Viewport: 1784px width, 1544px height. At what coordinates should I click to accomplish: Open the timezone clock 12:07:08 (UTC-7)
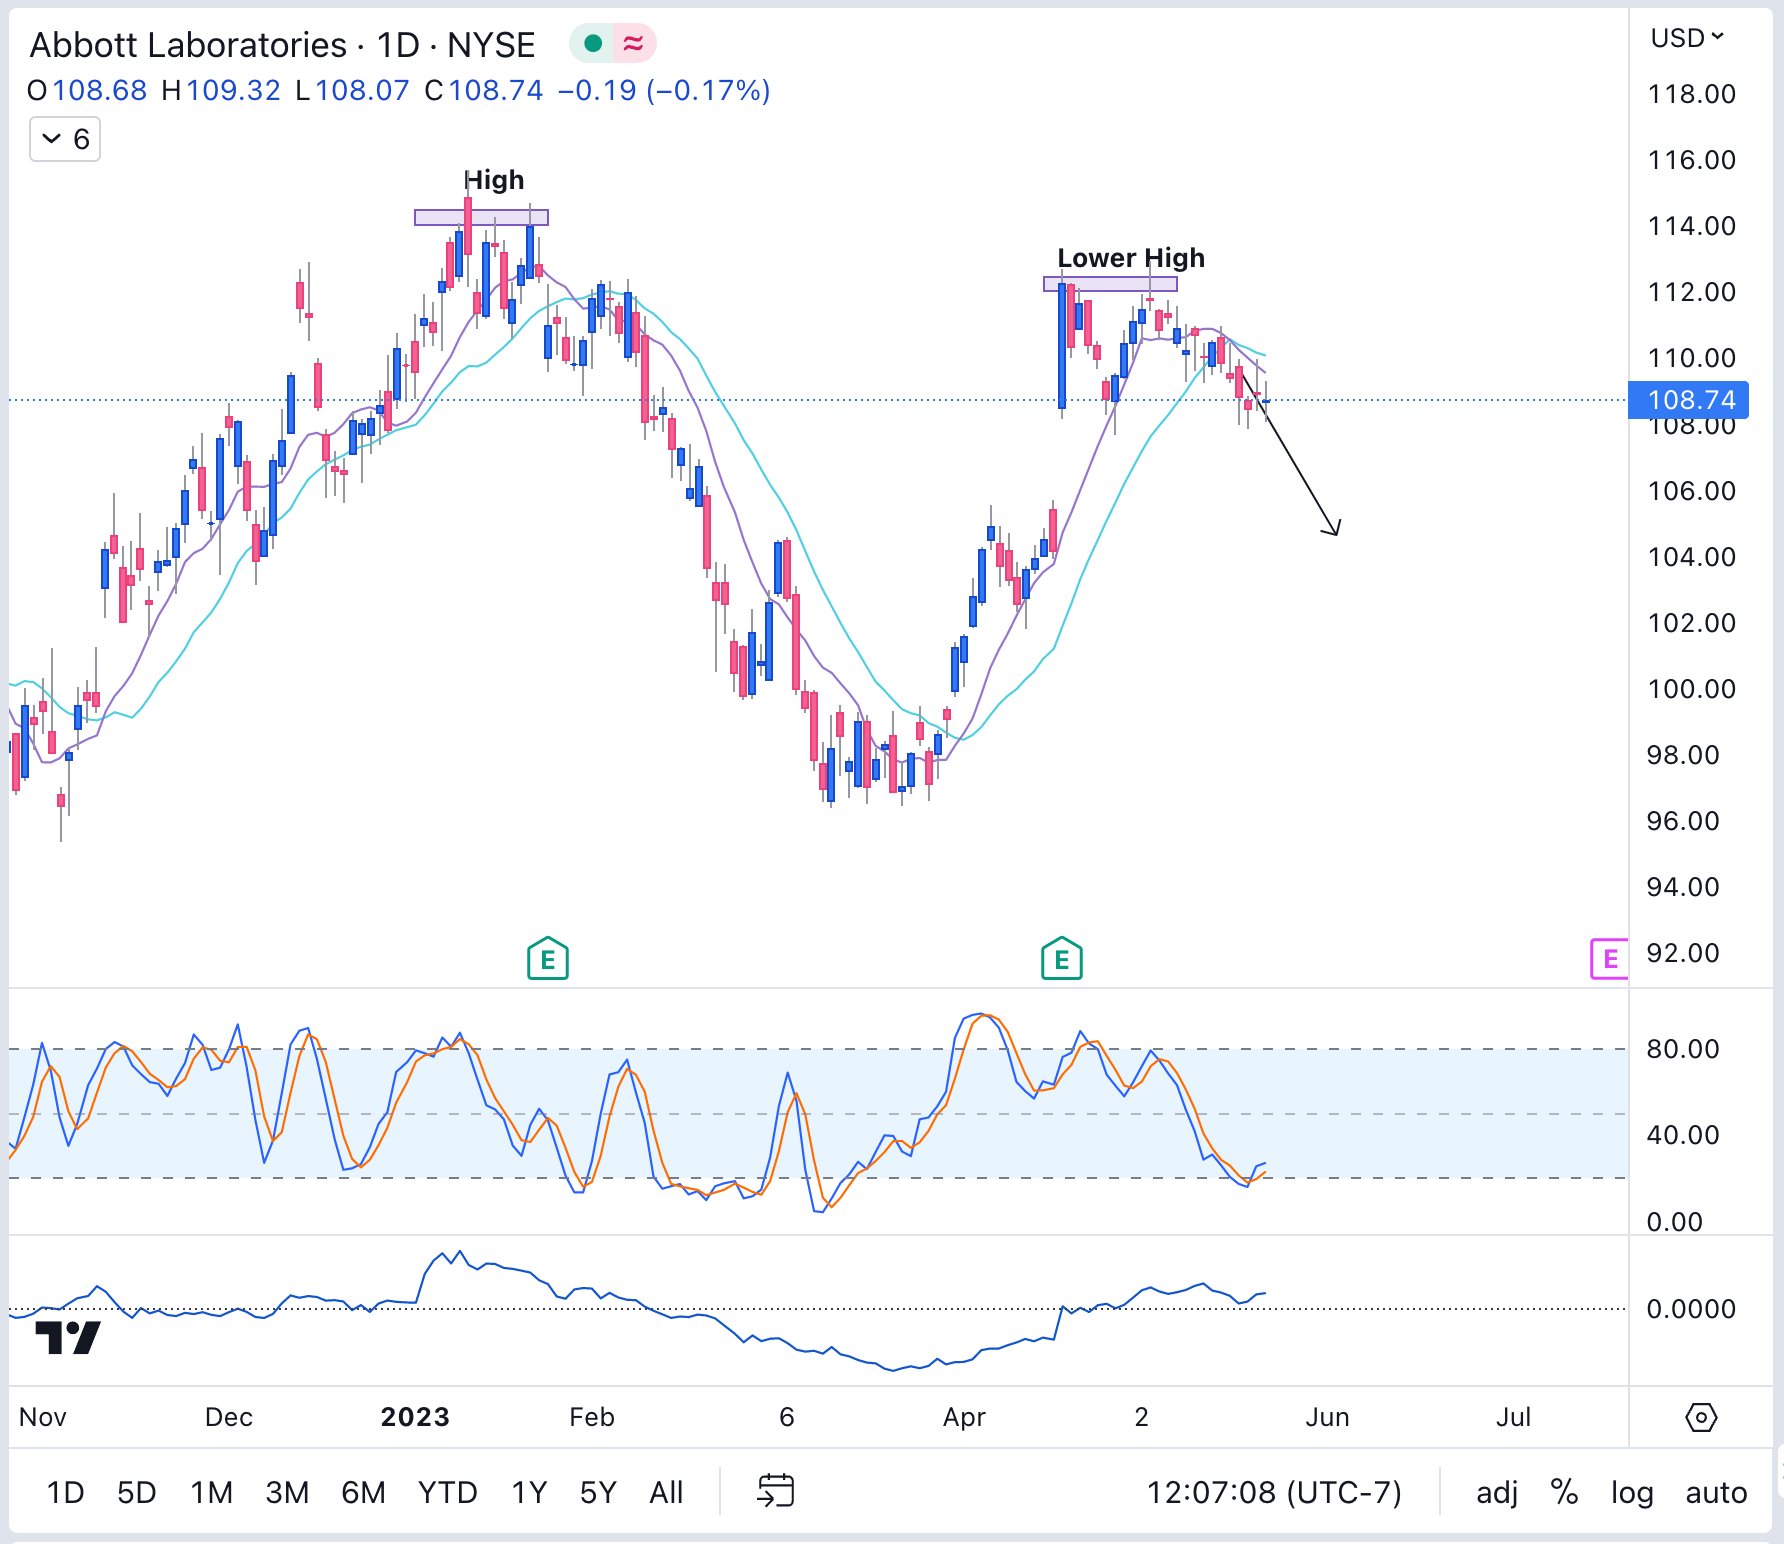[1274, 1493]
